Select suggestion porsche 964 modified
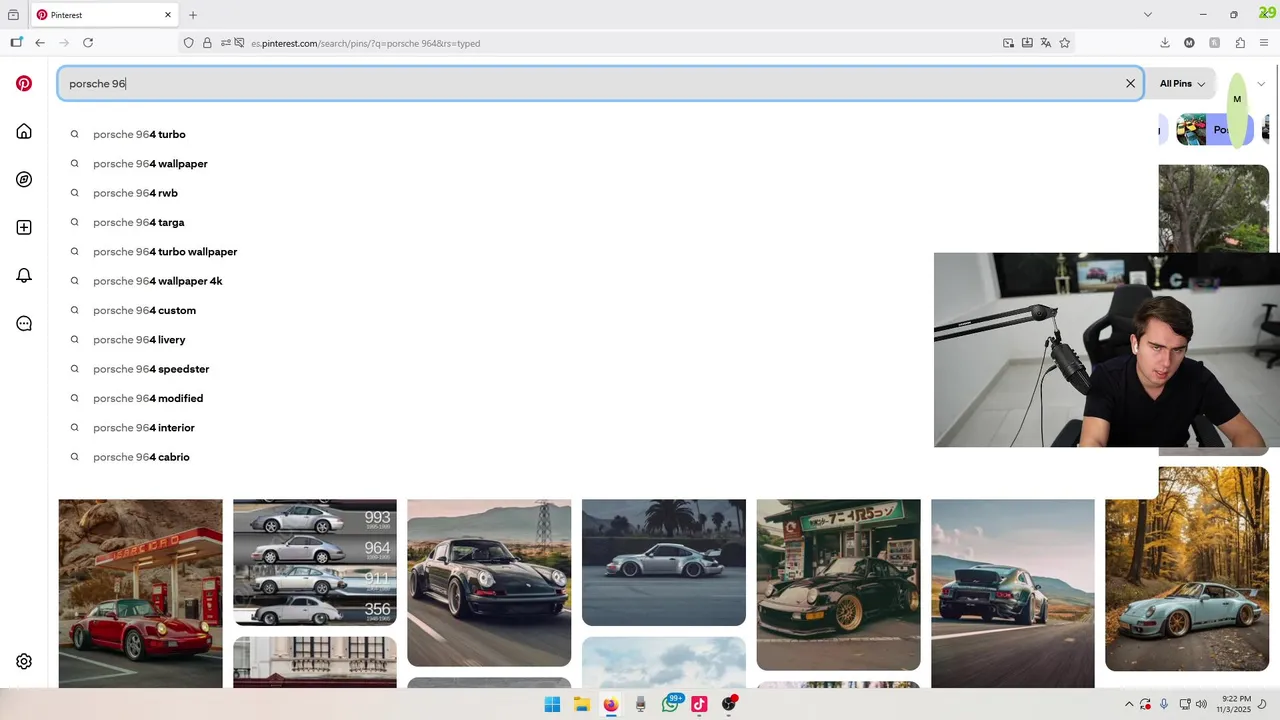This screenshot has width=1280, height=720. pos(148,398)
